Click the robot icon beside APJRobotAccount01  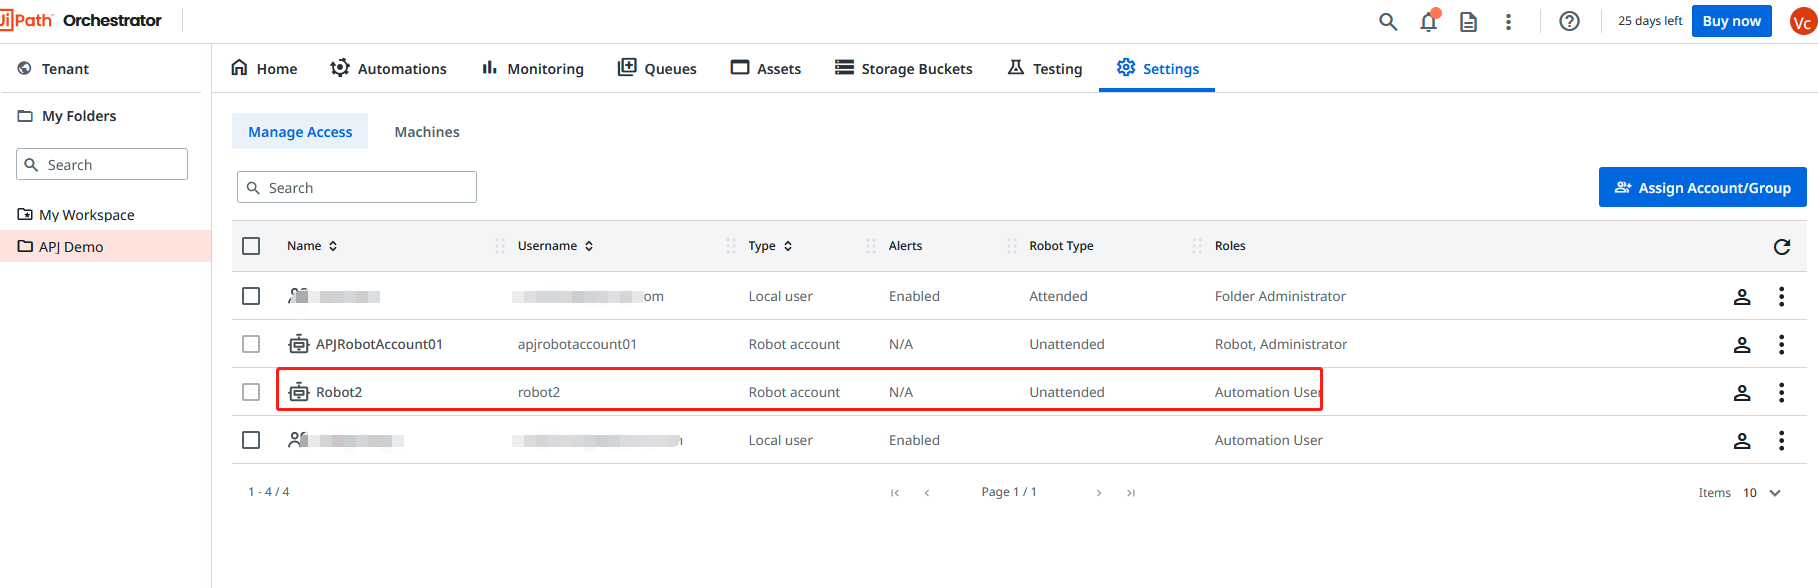point(298,344)
